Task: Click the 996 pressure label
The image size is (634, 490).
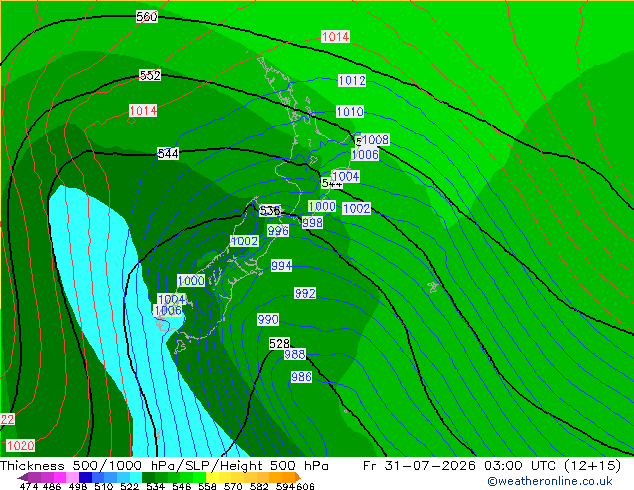Action: pos(278,231)
